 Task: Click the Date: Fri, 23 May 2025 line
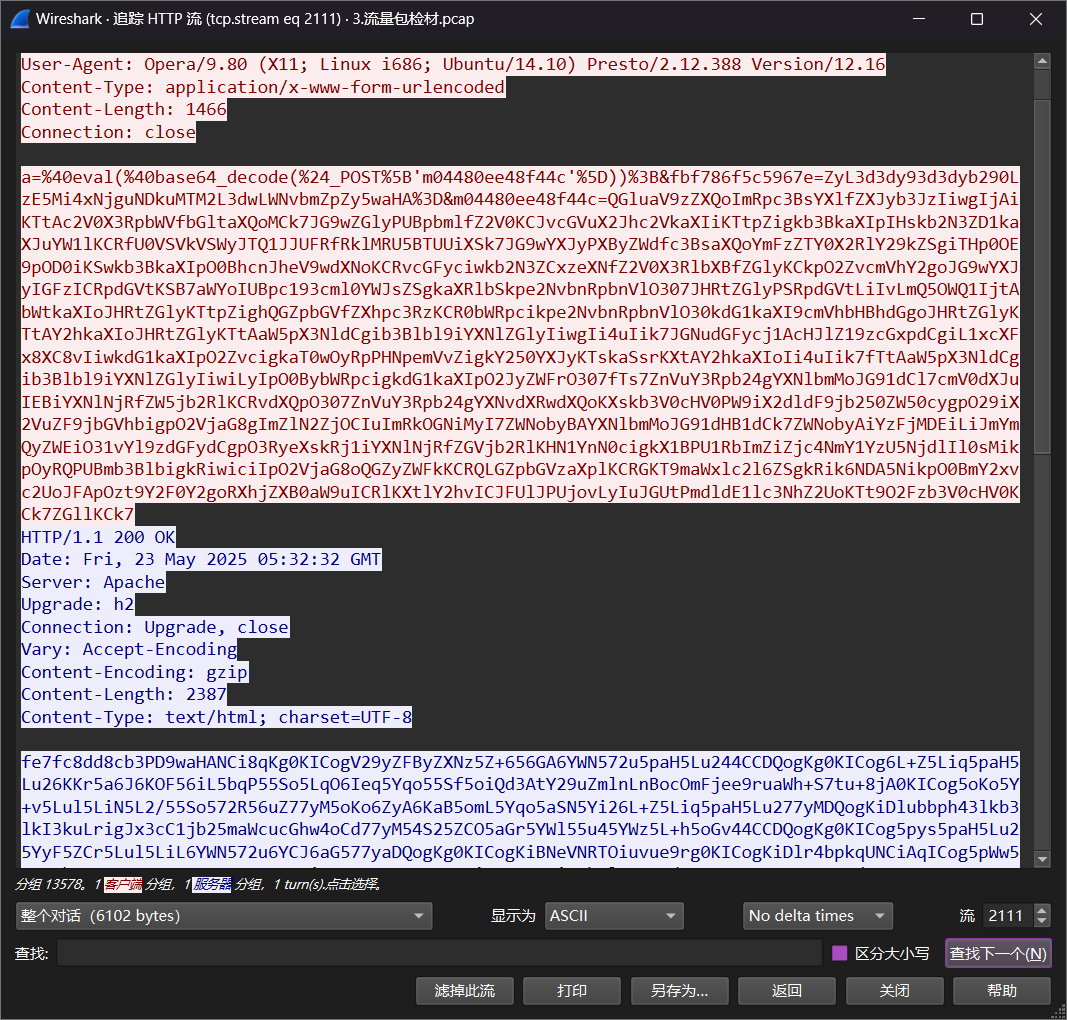(201, 559)
